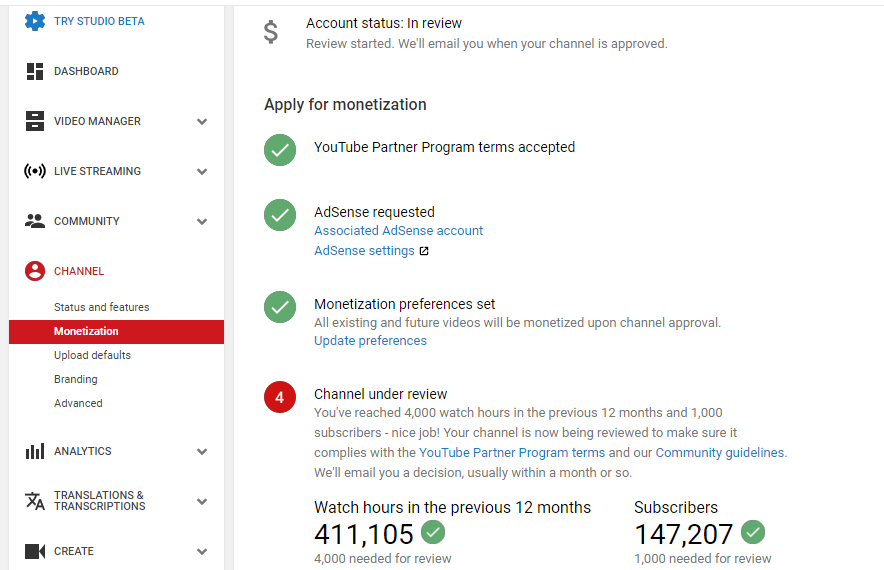Click the dollar sign account status icon

tap(271, 32)
